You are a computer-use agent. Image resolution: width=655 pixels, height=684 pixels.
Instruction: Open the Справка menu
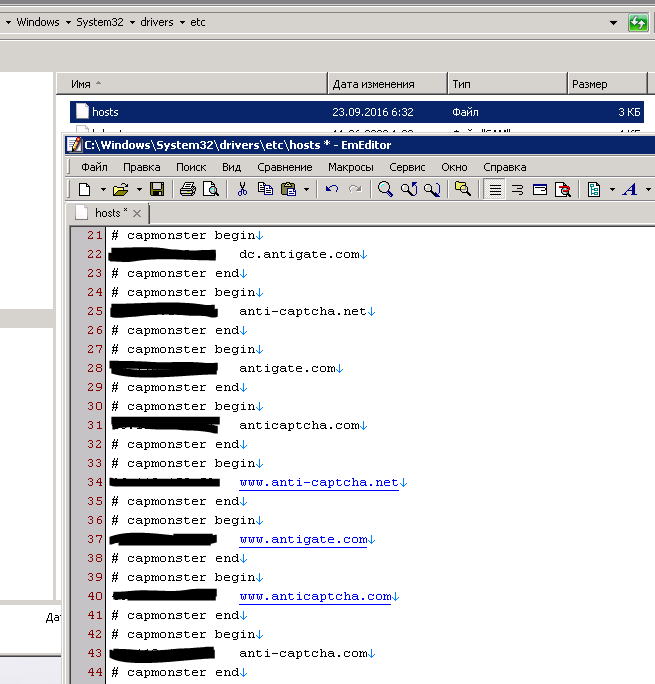(x=505, y=167)
